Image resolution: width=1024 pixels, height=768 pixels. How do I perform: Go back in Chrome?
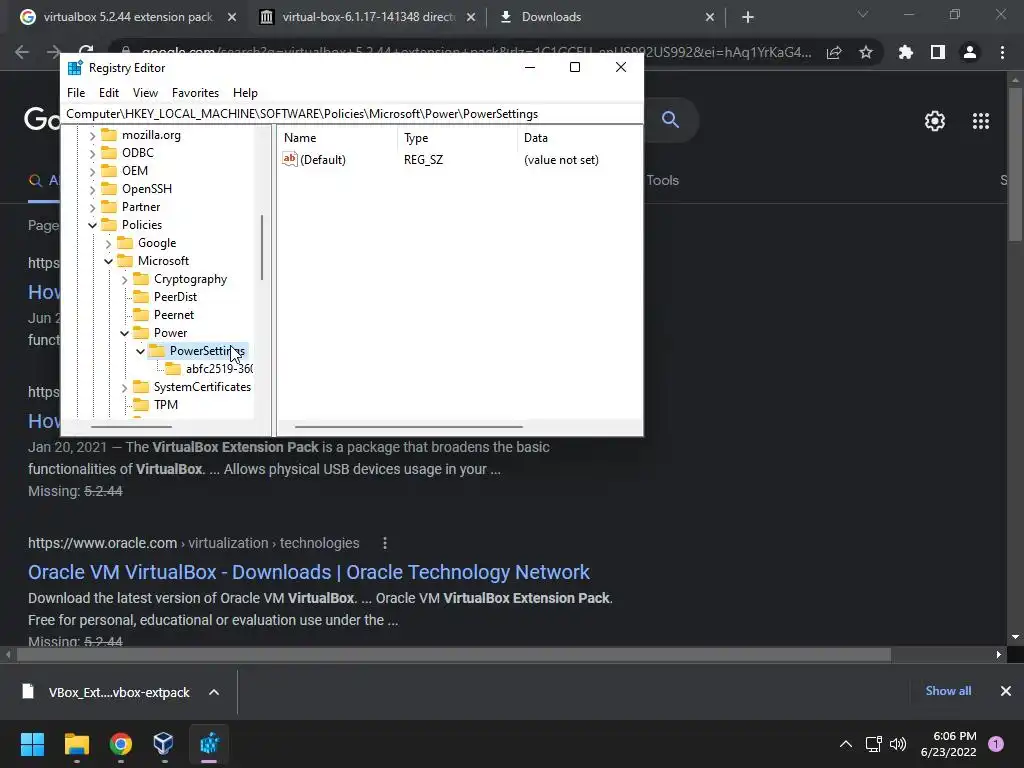pyautogui.click(x=22, y=52)
